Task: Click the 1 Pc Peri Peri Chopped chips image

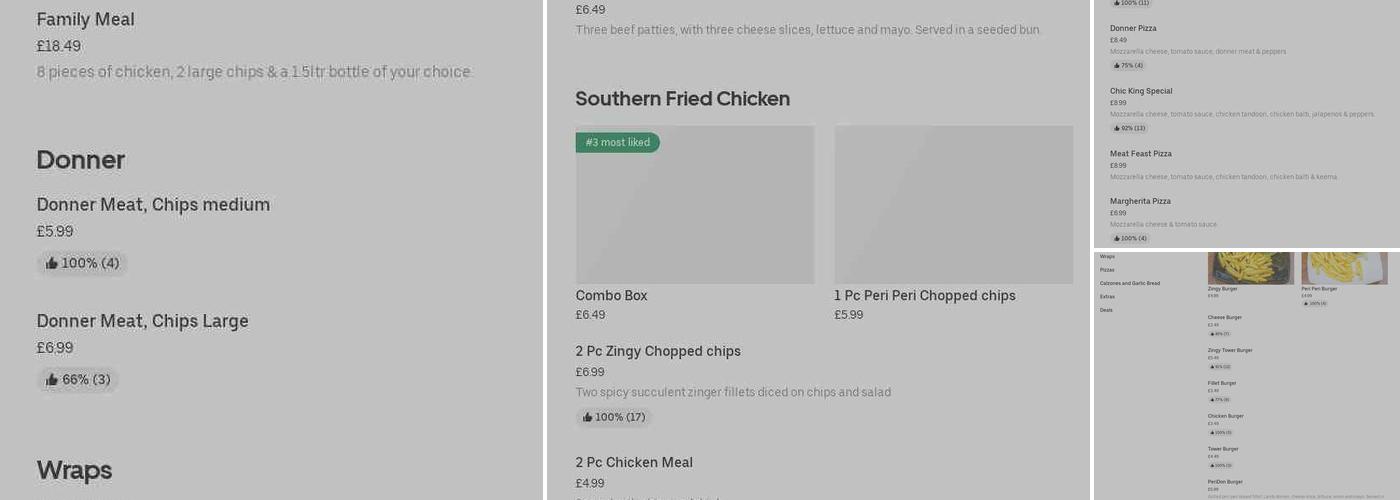Action: (x=954, y=205)
